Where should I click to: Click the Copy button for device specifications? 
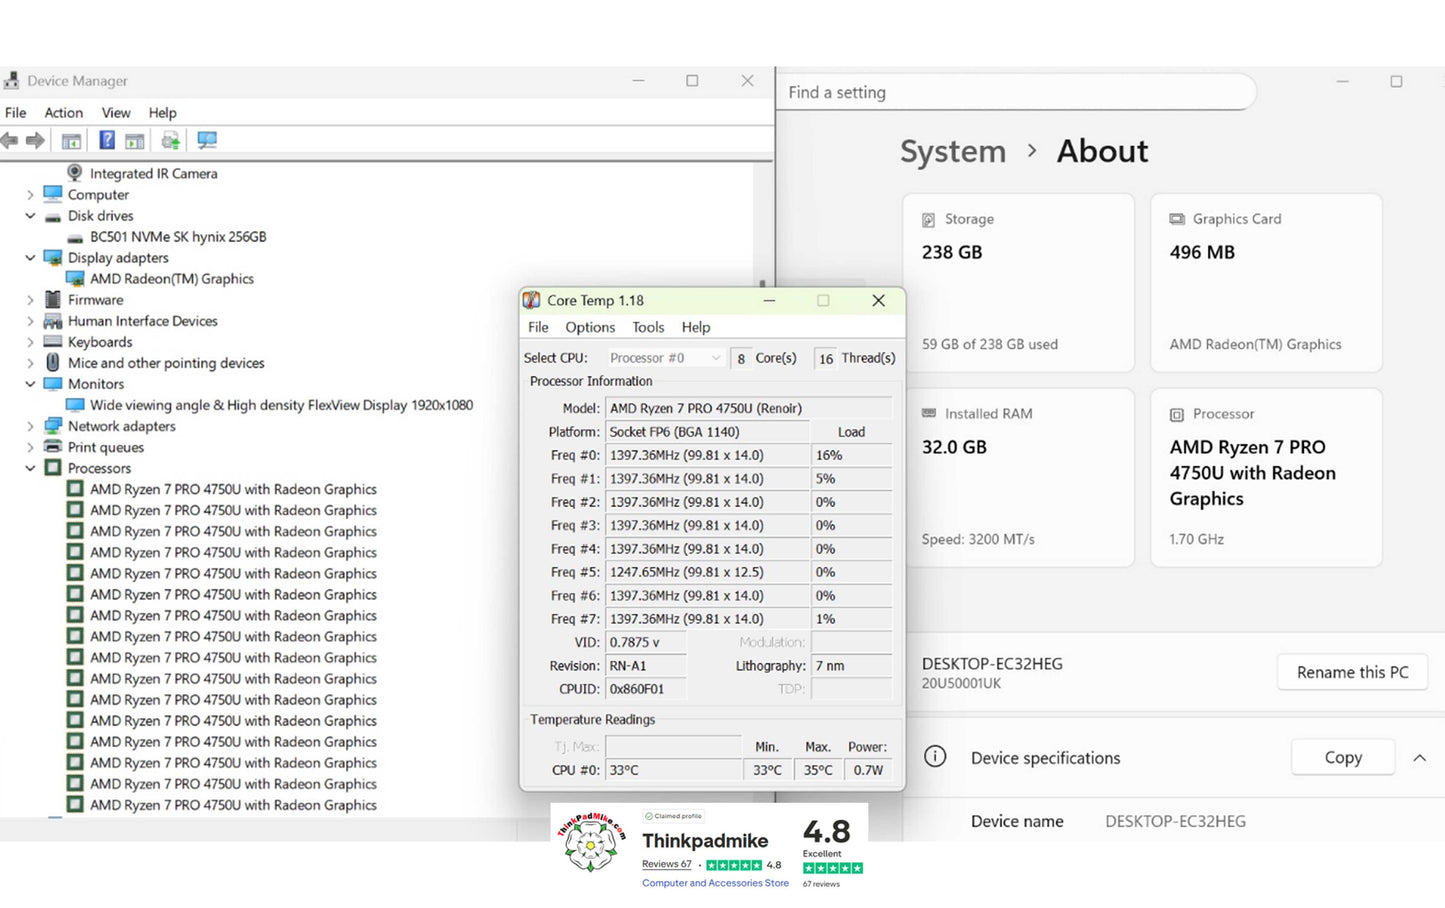[x=1342, y=758]
